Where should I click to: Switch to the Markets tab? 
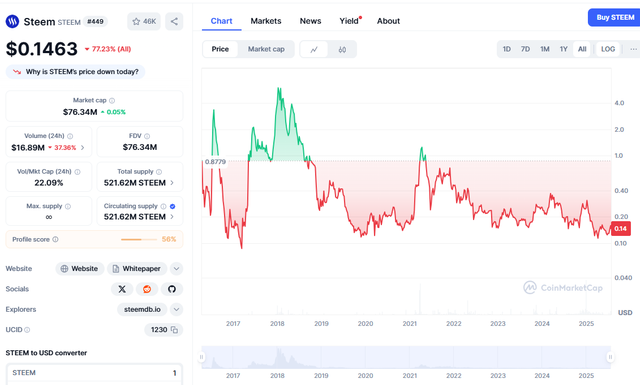tap(266, 21)
